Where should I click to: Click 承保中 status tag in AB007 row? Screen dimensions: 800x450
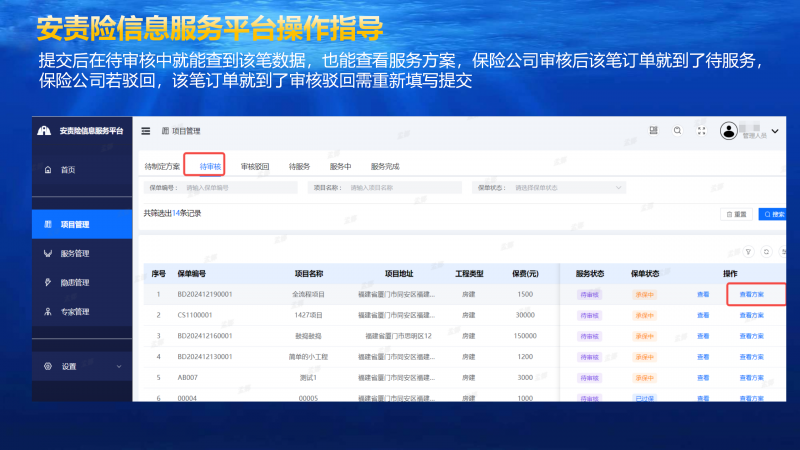(644, 378)
